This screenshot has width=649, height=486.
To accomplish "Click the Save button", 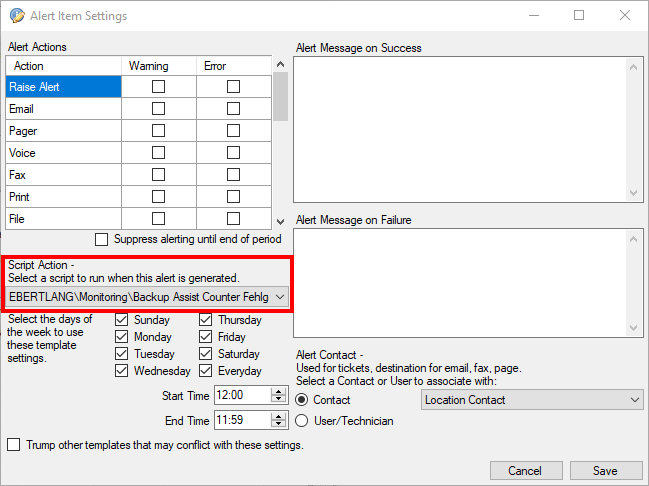I will (x=605, y=470).
